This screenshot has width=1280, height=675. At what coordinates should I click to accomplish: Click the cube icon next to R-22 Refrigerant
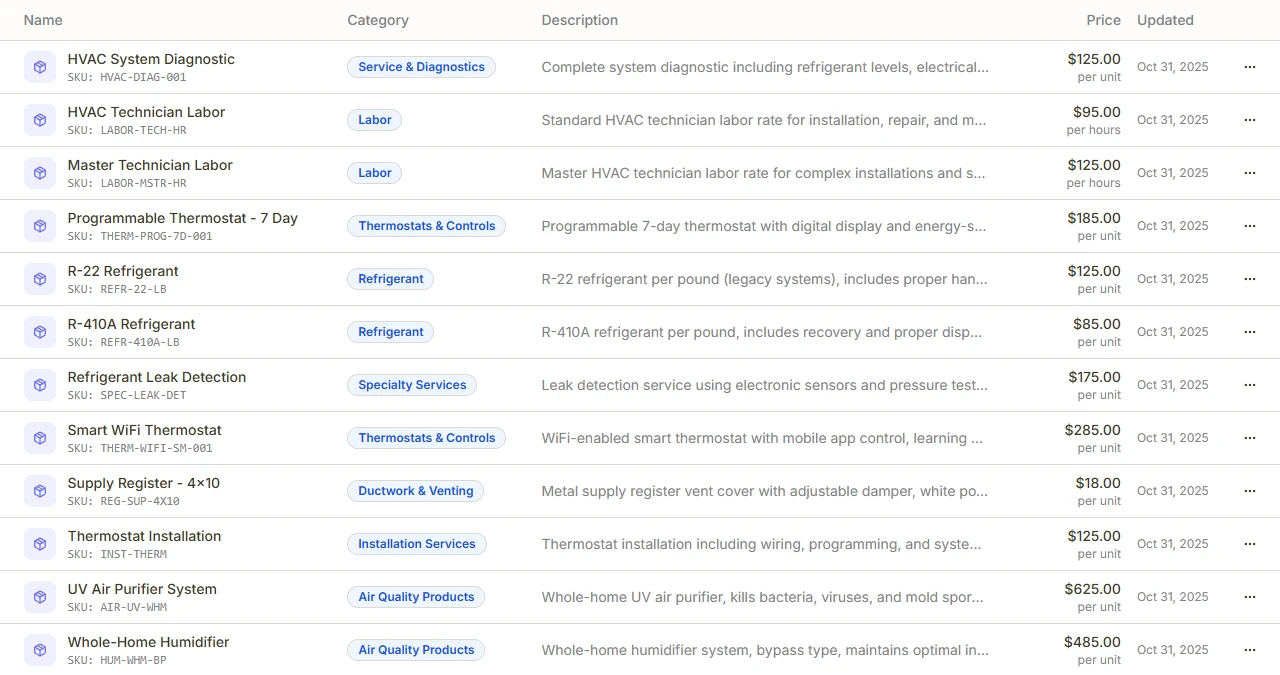click(x=40, y=279)
